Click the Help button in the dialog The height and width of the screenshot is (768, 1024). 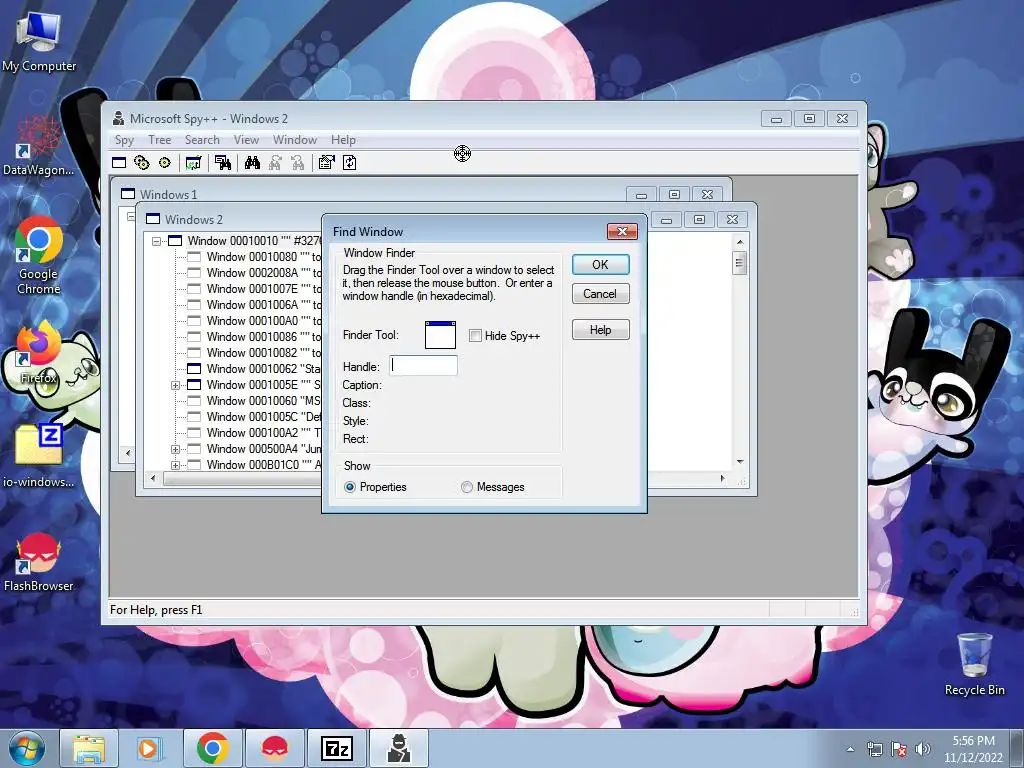tap(600, 330)
